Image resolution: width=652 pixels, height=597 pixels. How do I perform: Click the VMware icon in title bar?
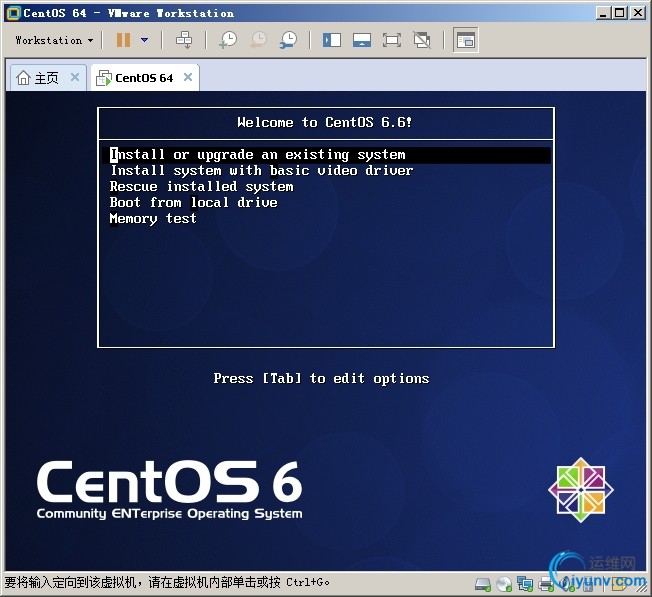tap(14, 13)
